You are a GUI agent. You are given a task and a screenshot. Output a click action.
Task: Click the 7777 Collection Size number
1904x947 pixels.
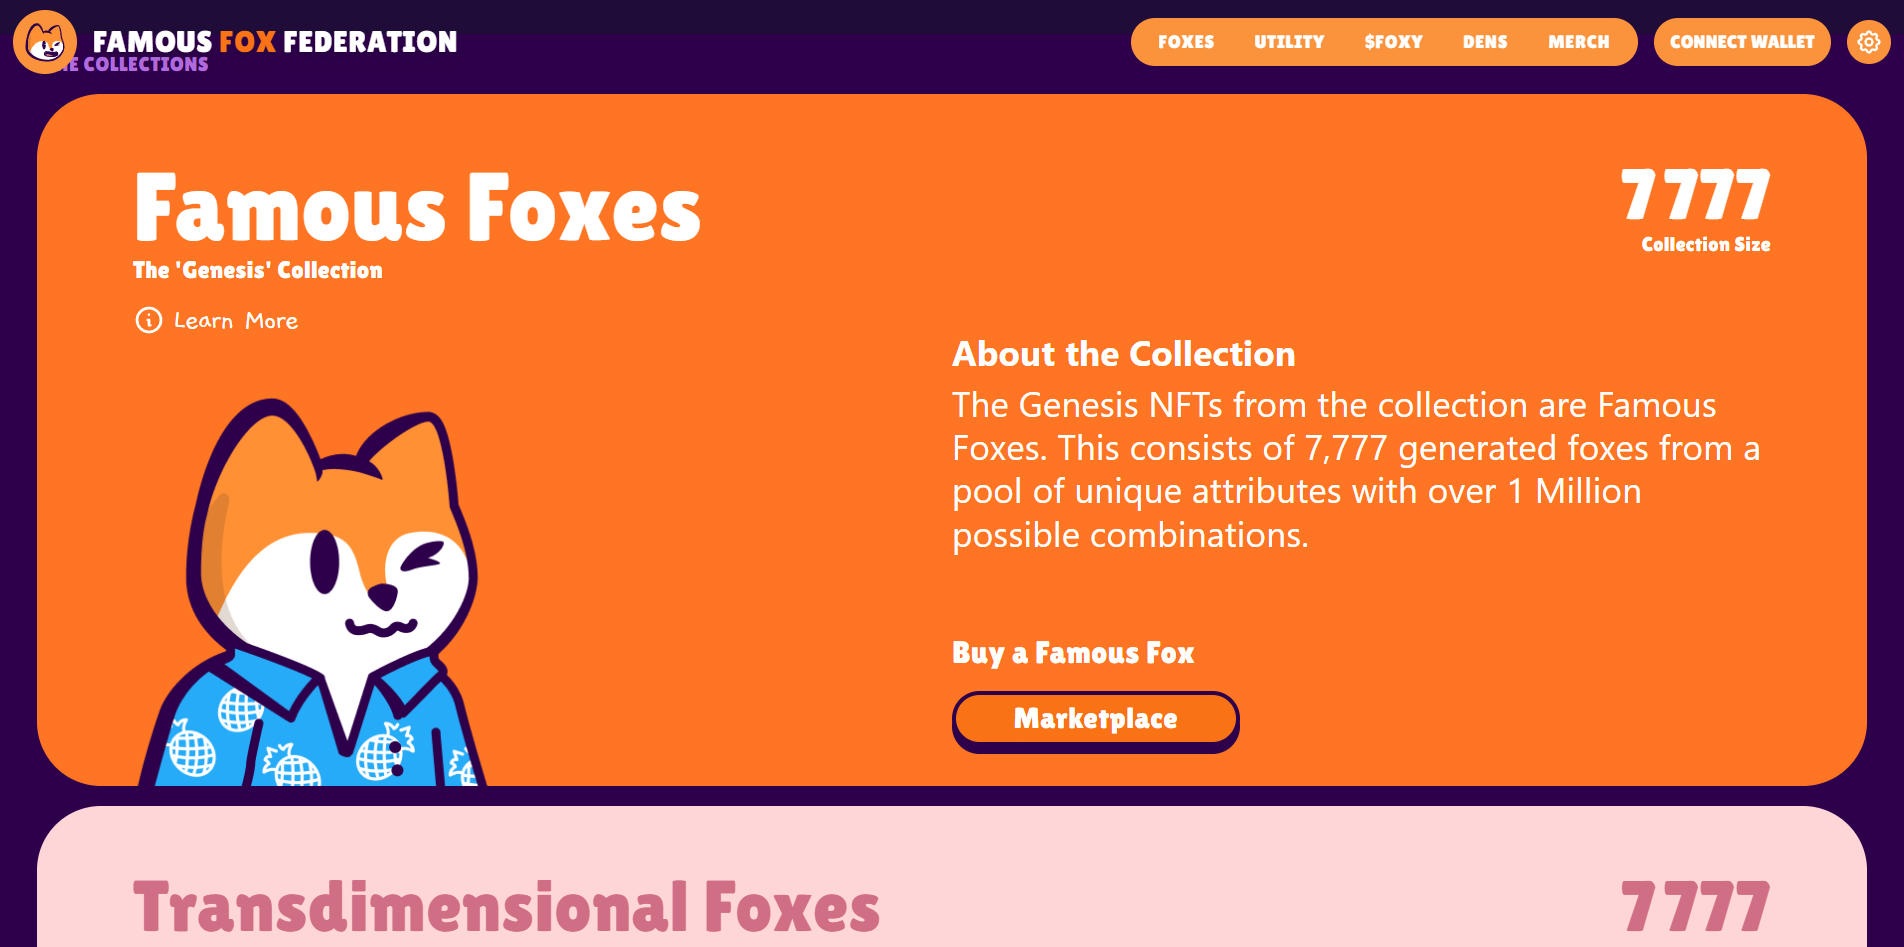(x=1697, y=196)
